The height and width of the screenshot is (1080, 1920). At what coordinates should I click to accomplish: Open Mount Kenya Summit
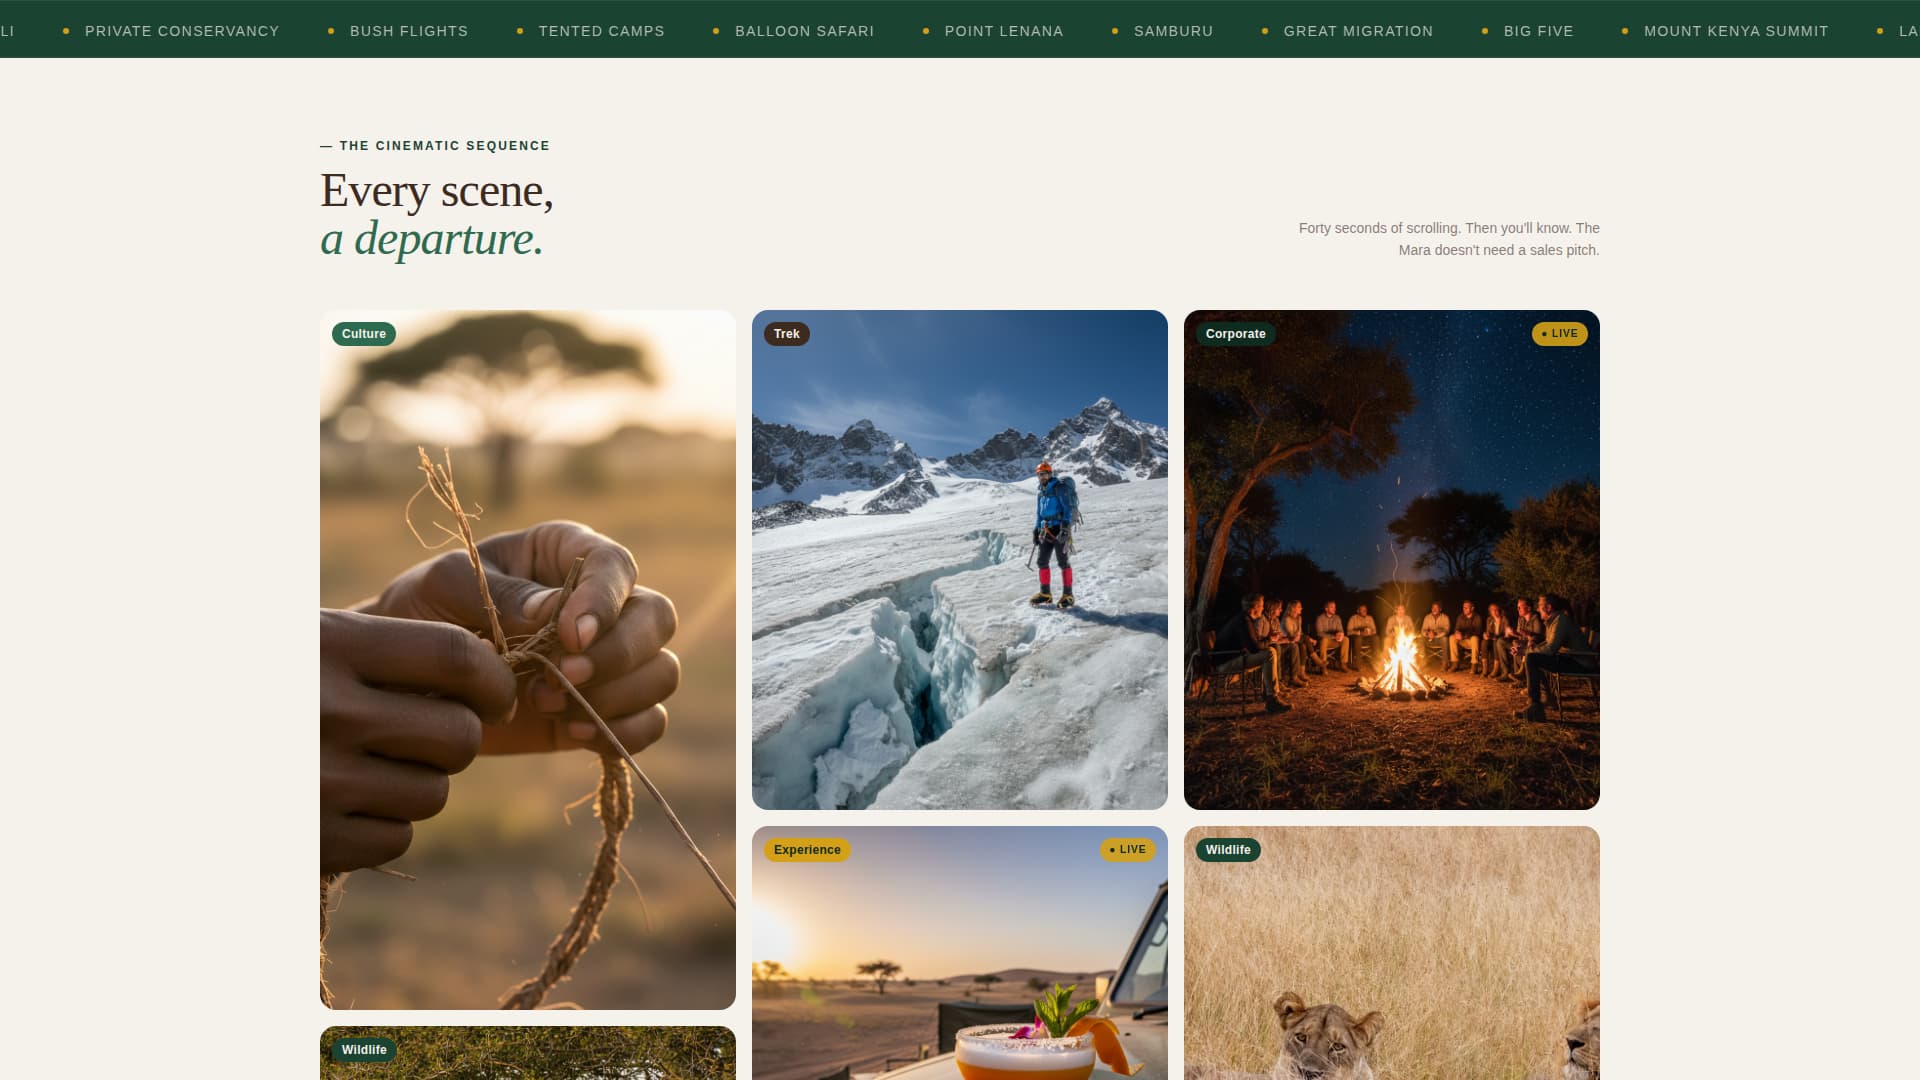pyautogui.click(x=1736, y=31)
